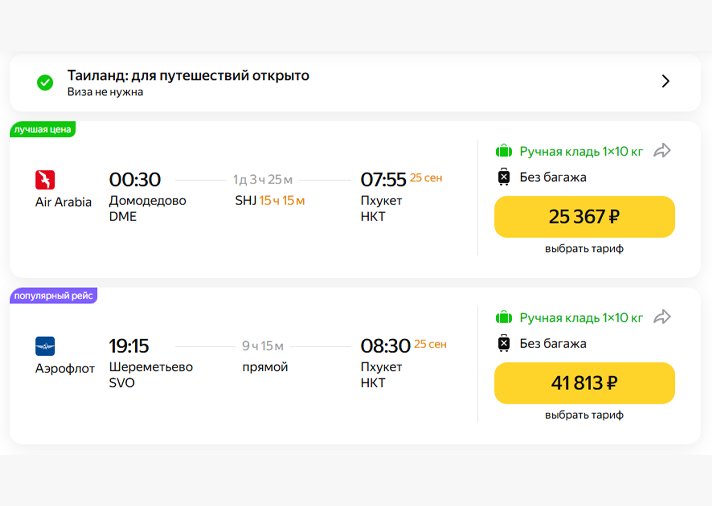Click green carry-on icon in Аэрофлот card
Image resolution: width=712 pixels, height=506 pixels.
(504, 317)
